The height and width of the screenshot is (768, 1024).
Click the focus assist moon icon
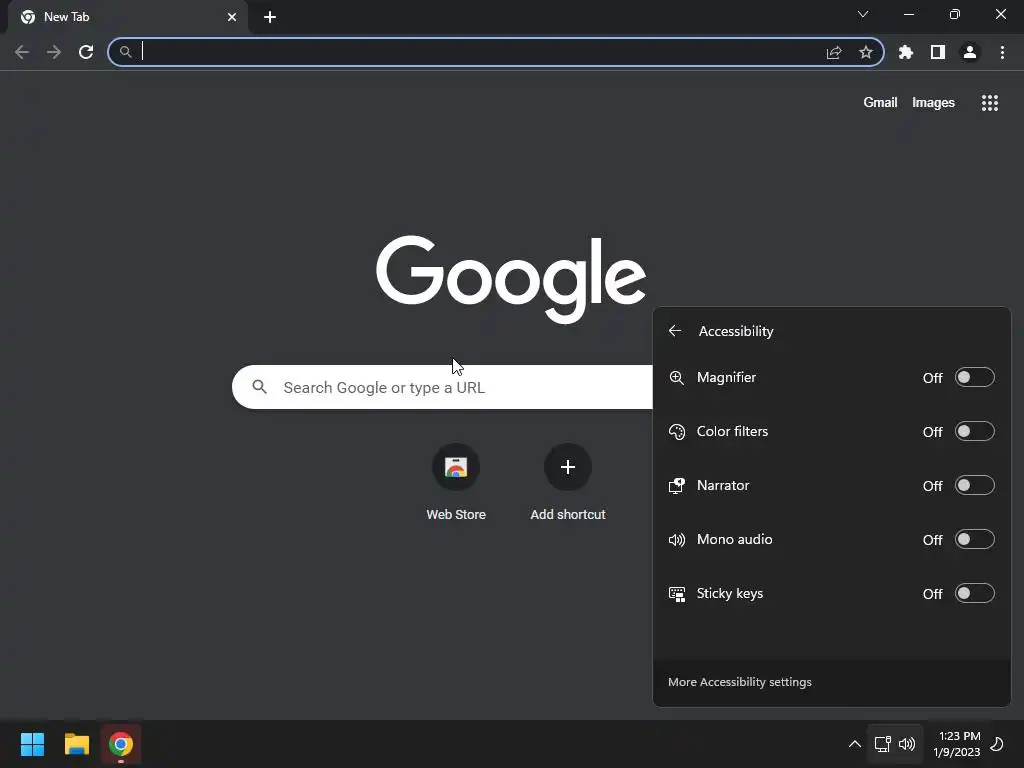(x=997, y=744)
